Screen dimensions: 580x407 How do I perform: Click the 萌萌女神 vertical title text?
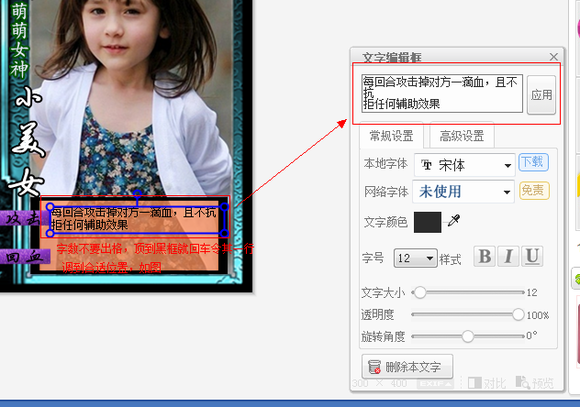[20, 39]
